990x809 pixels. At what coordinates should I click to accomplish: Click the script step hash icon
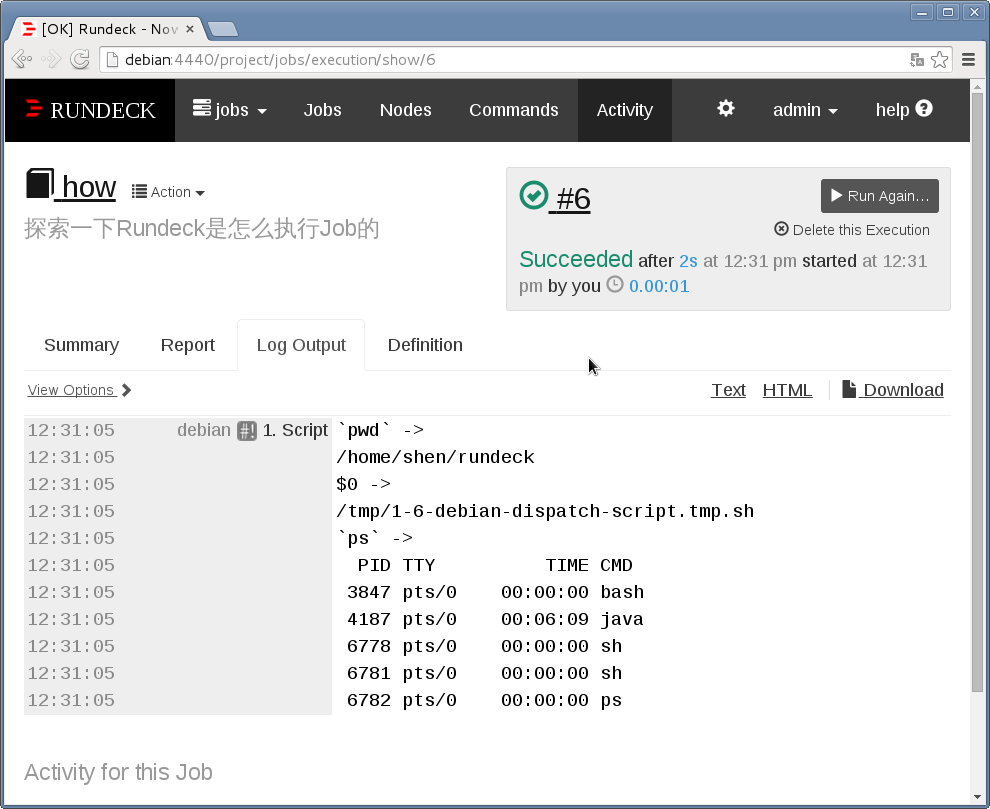[x=247, y=431]
